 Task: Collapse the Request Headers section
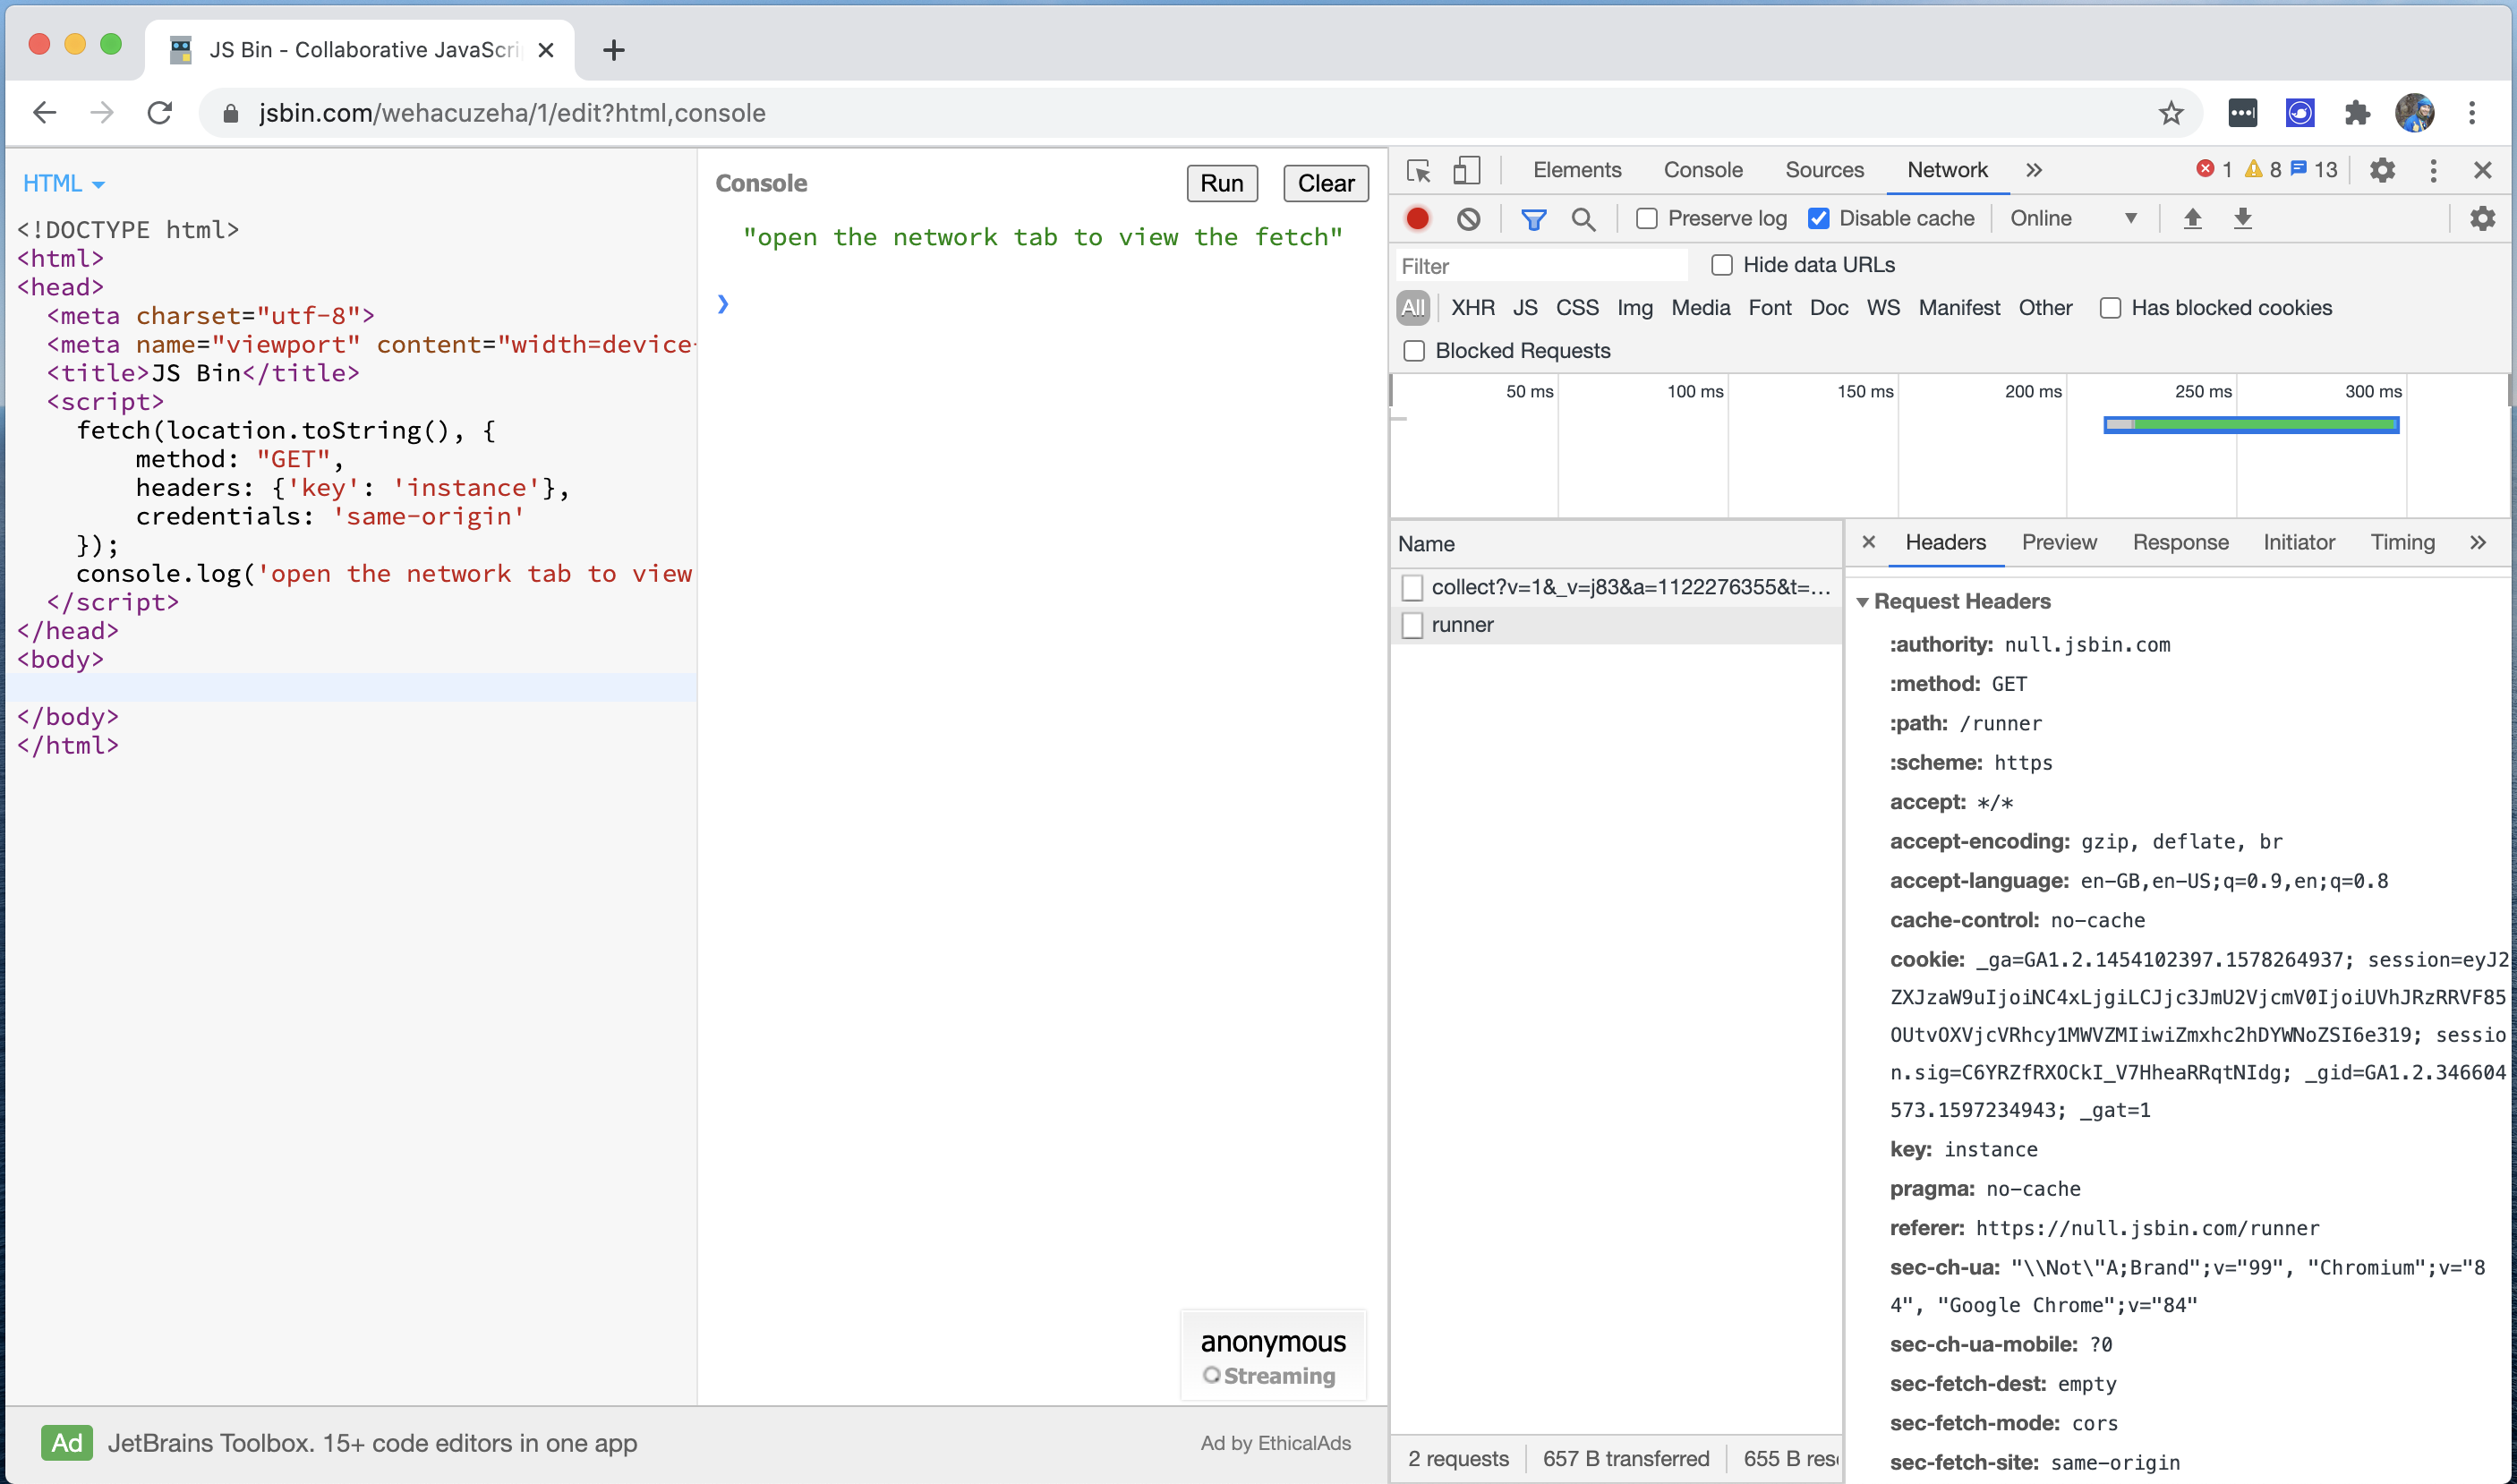(1863, 601)
